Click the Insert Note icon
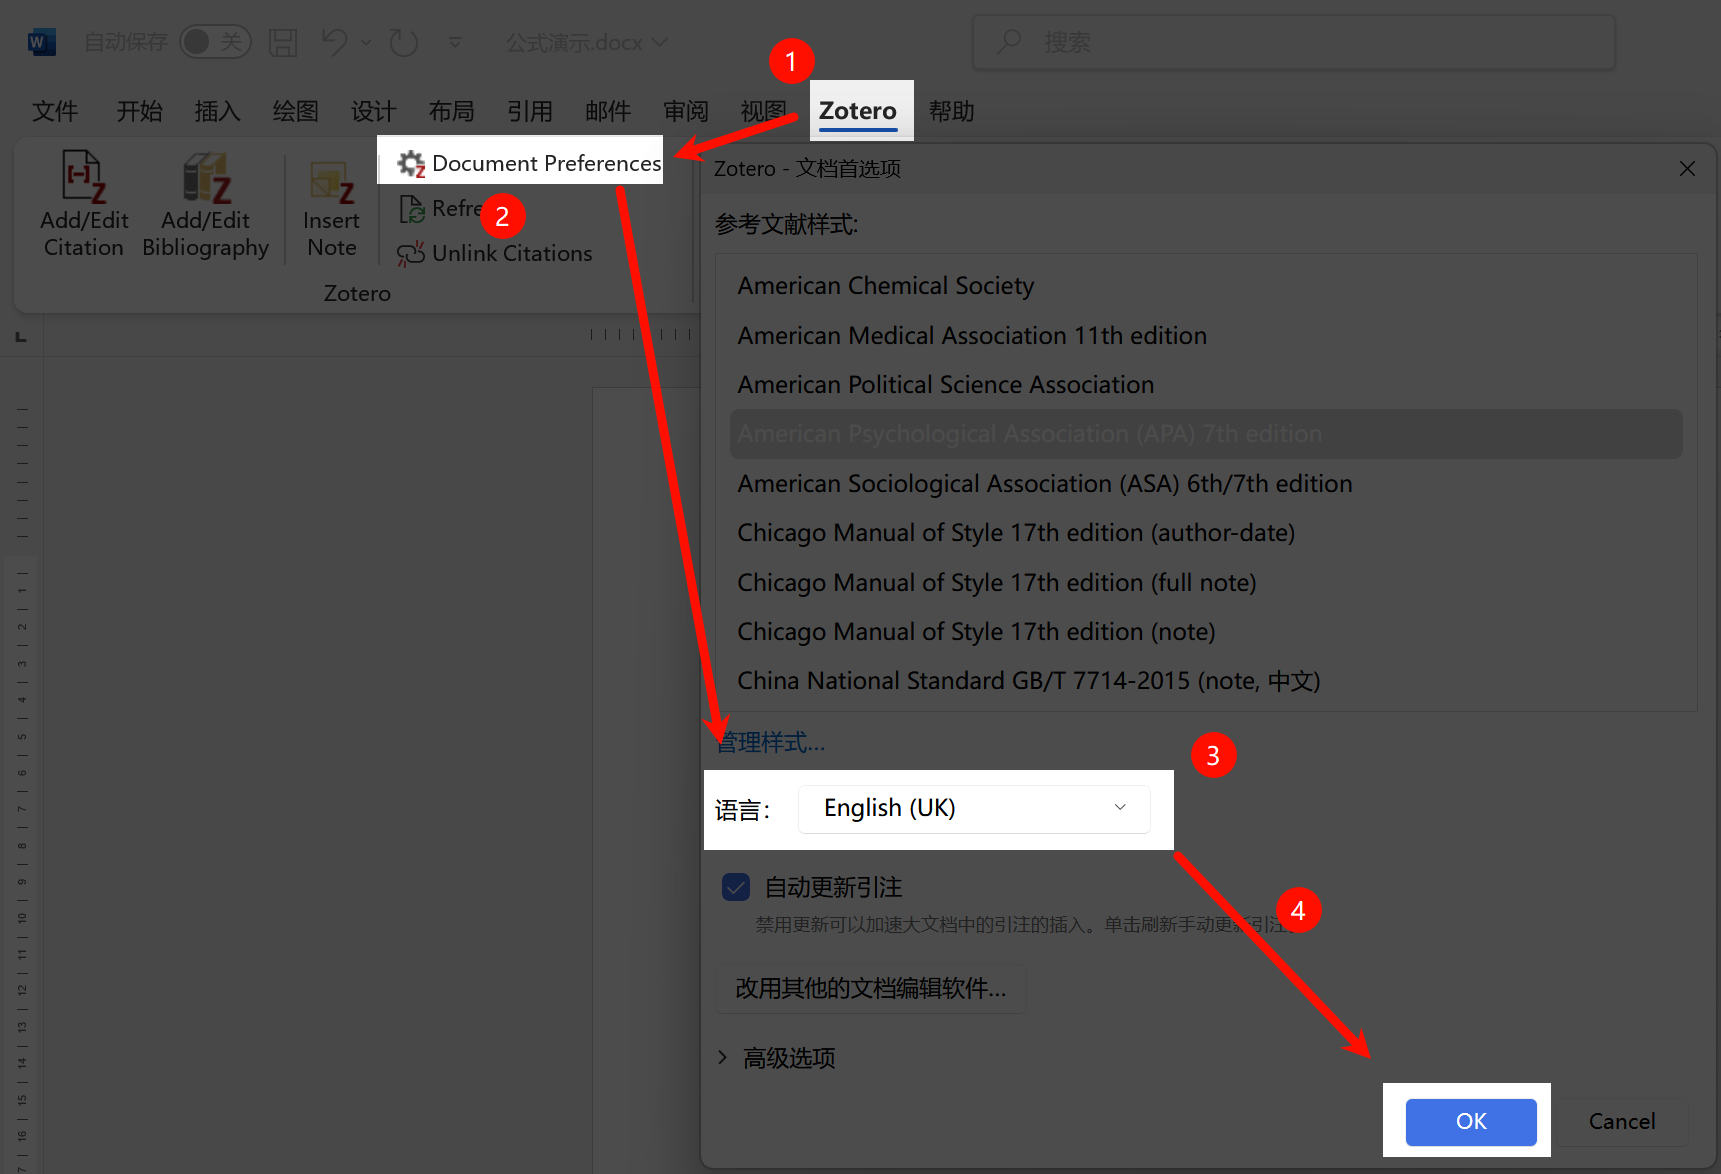The image size is (1721, 1174). pos(331,182)
